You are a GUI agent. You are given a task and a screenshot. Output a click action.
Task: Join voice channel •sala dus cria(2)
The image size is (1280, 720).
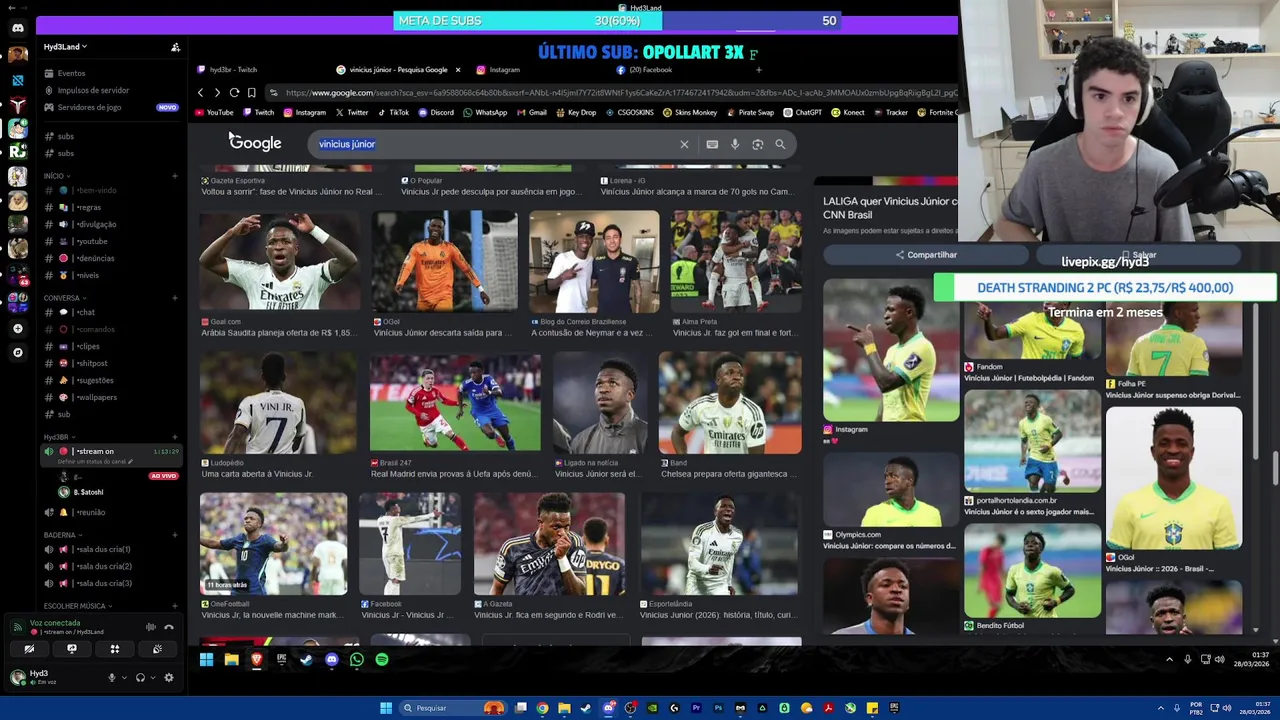pyautogui.click(x=104, y=566)
